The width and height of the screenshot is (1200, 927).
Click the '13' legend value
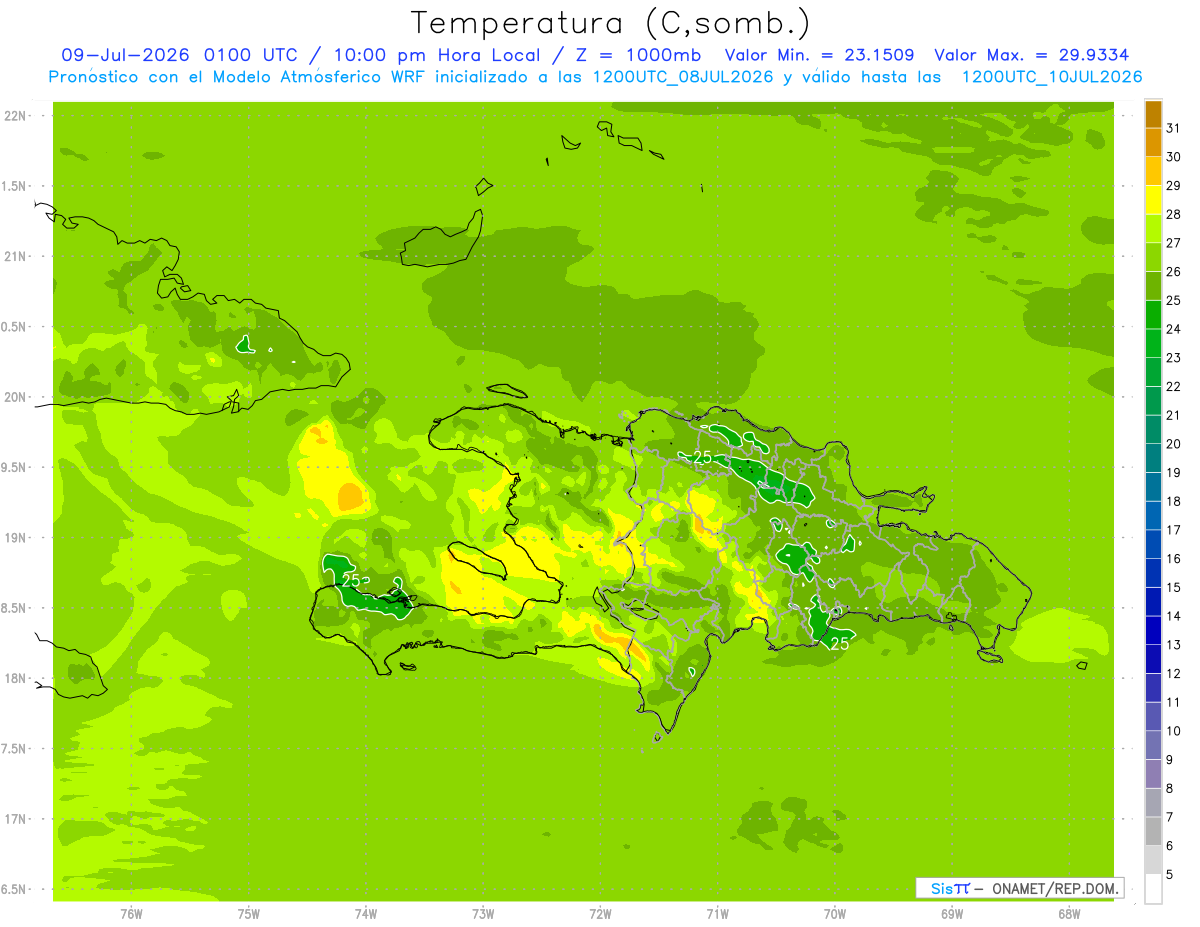click(1174, 644)
